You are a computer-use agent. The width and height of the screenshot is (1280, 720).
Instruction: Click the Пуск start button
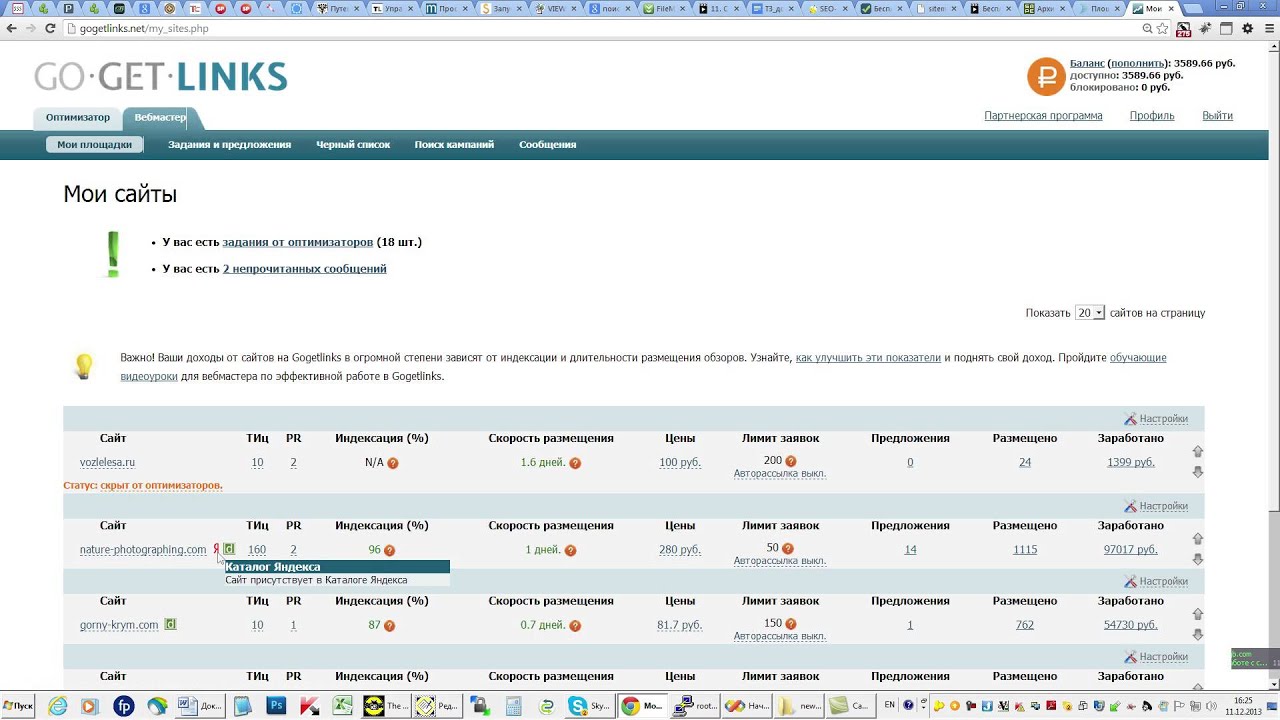[x=18, y=706]
